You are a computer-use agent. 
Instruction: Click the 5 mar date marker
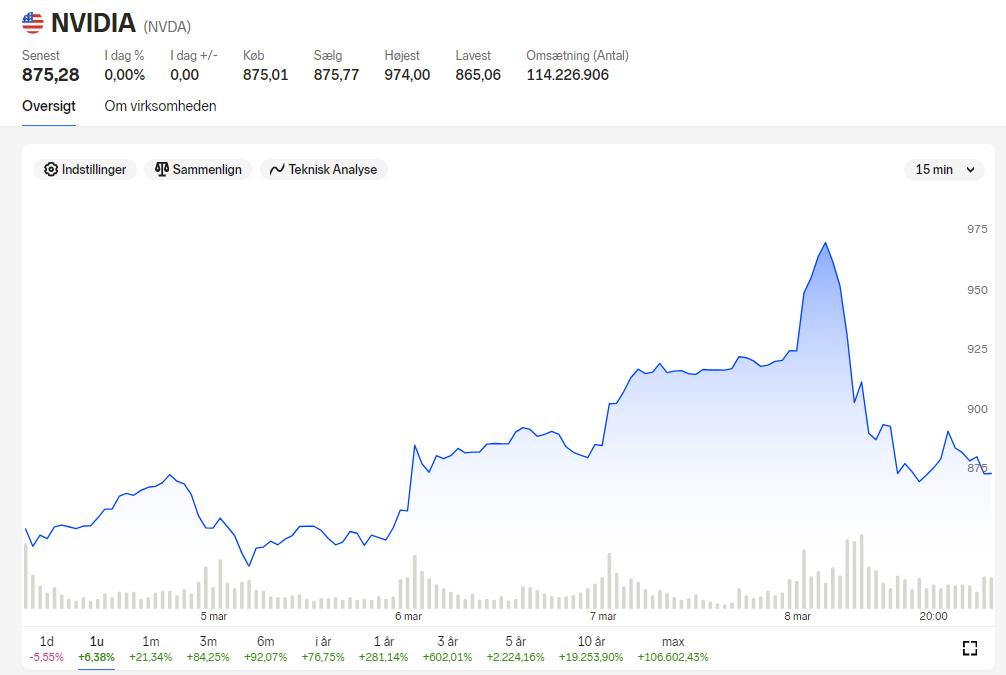(214, 616)
